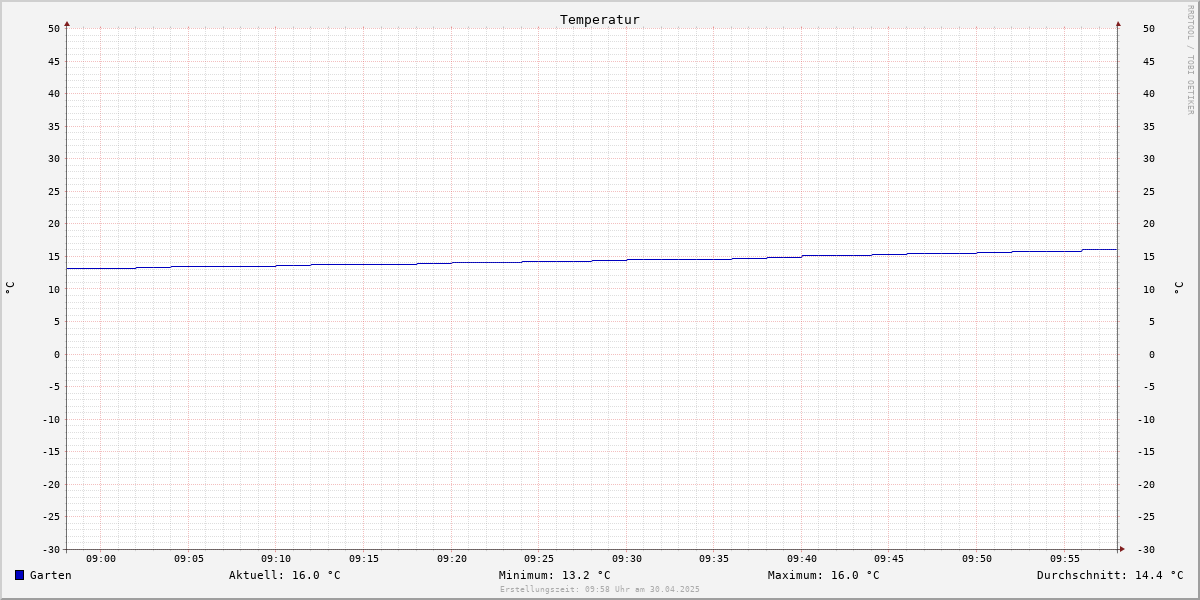Viewport: 1200px width, 600px height.
Task: Click the right axis 20 label
Action: click(1149, 223)
